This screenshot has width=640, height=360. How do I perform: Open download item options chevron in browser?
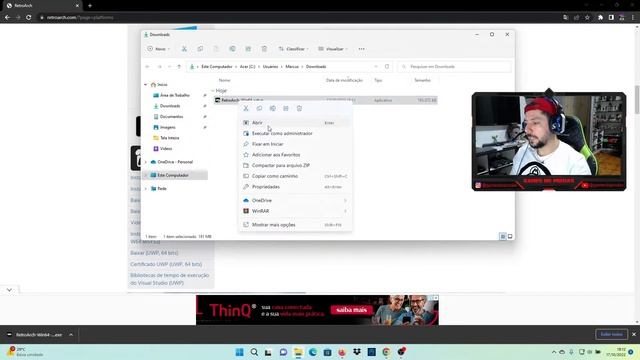click(x=71, y=335)
